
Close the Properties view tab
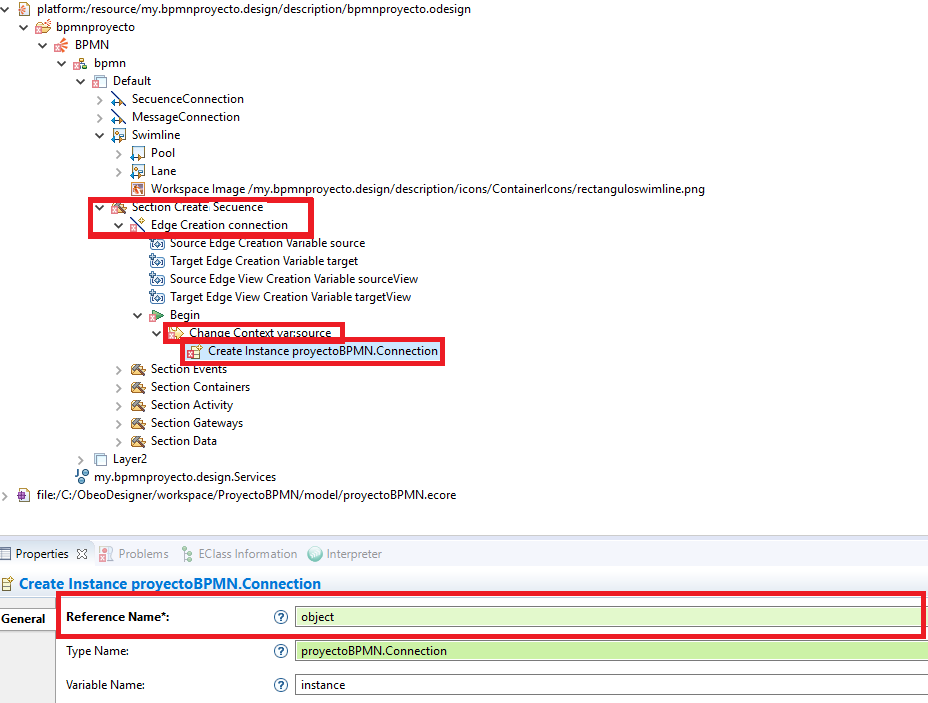tap(82, 554)
